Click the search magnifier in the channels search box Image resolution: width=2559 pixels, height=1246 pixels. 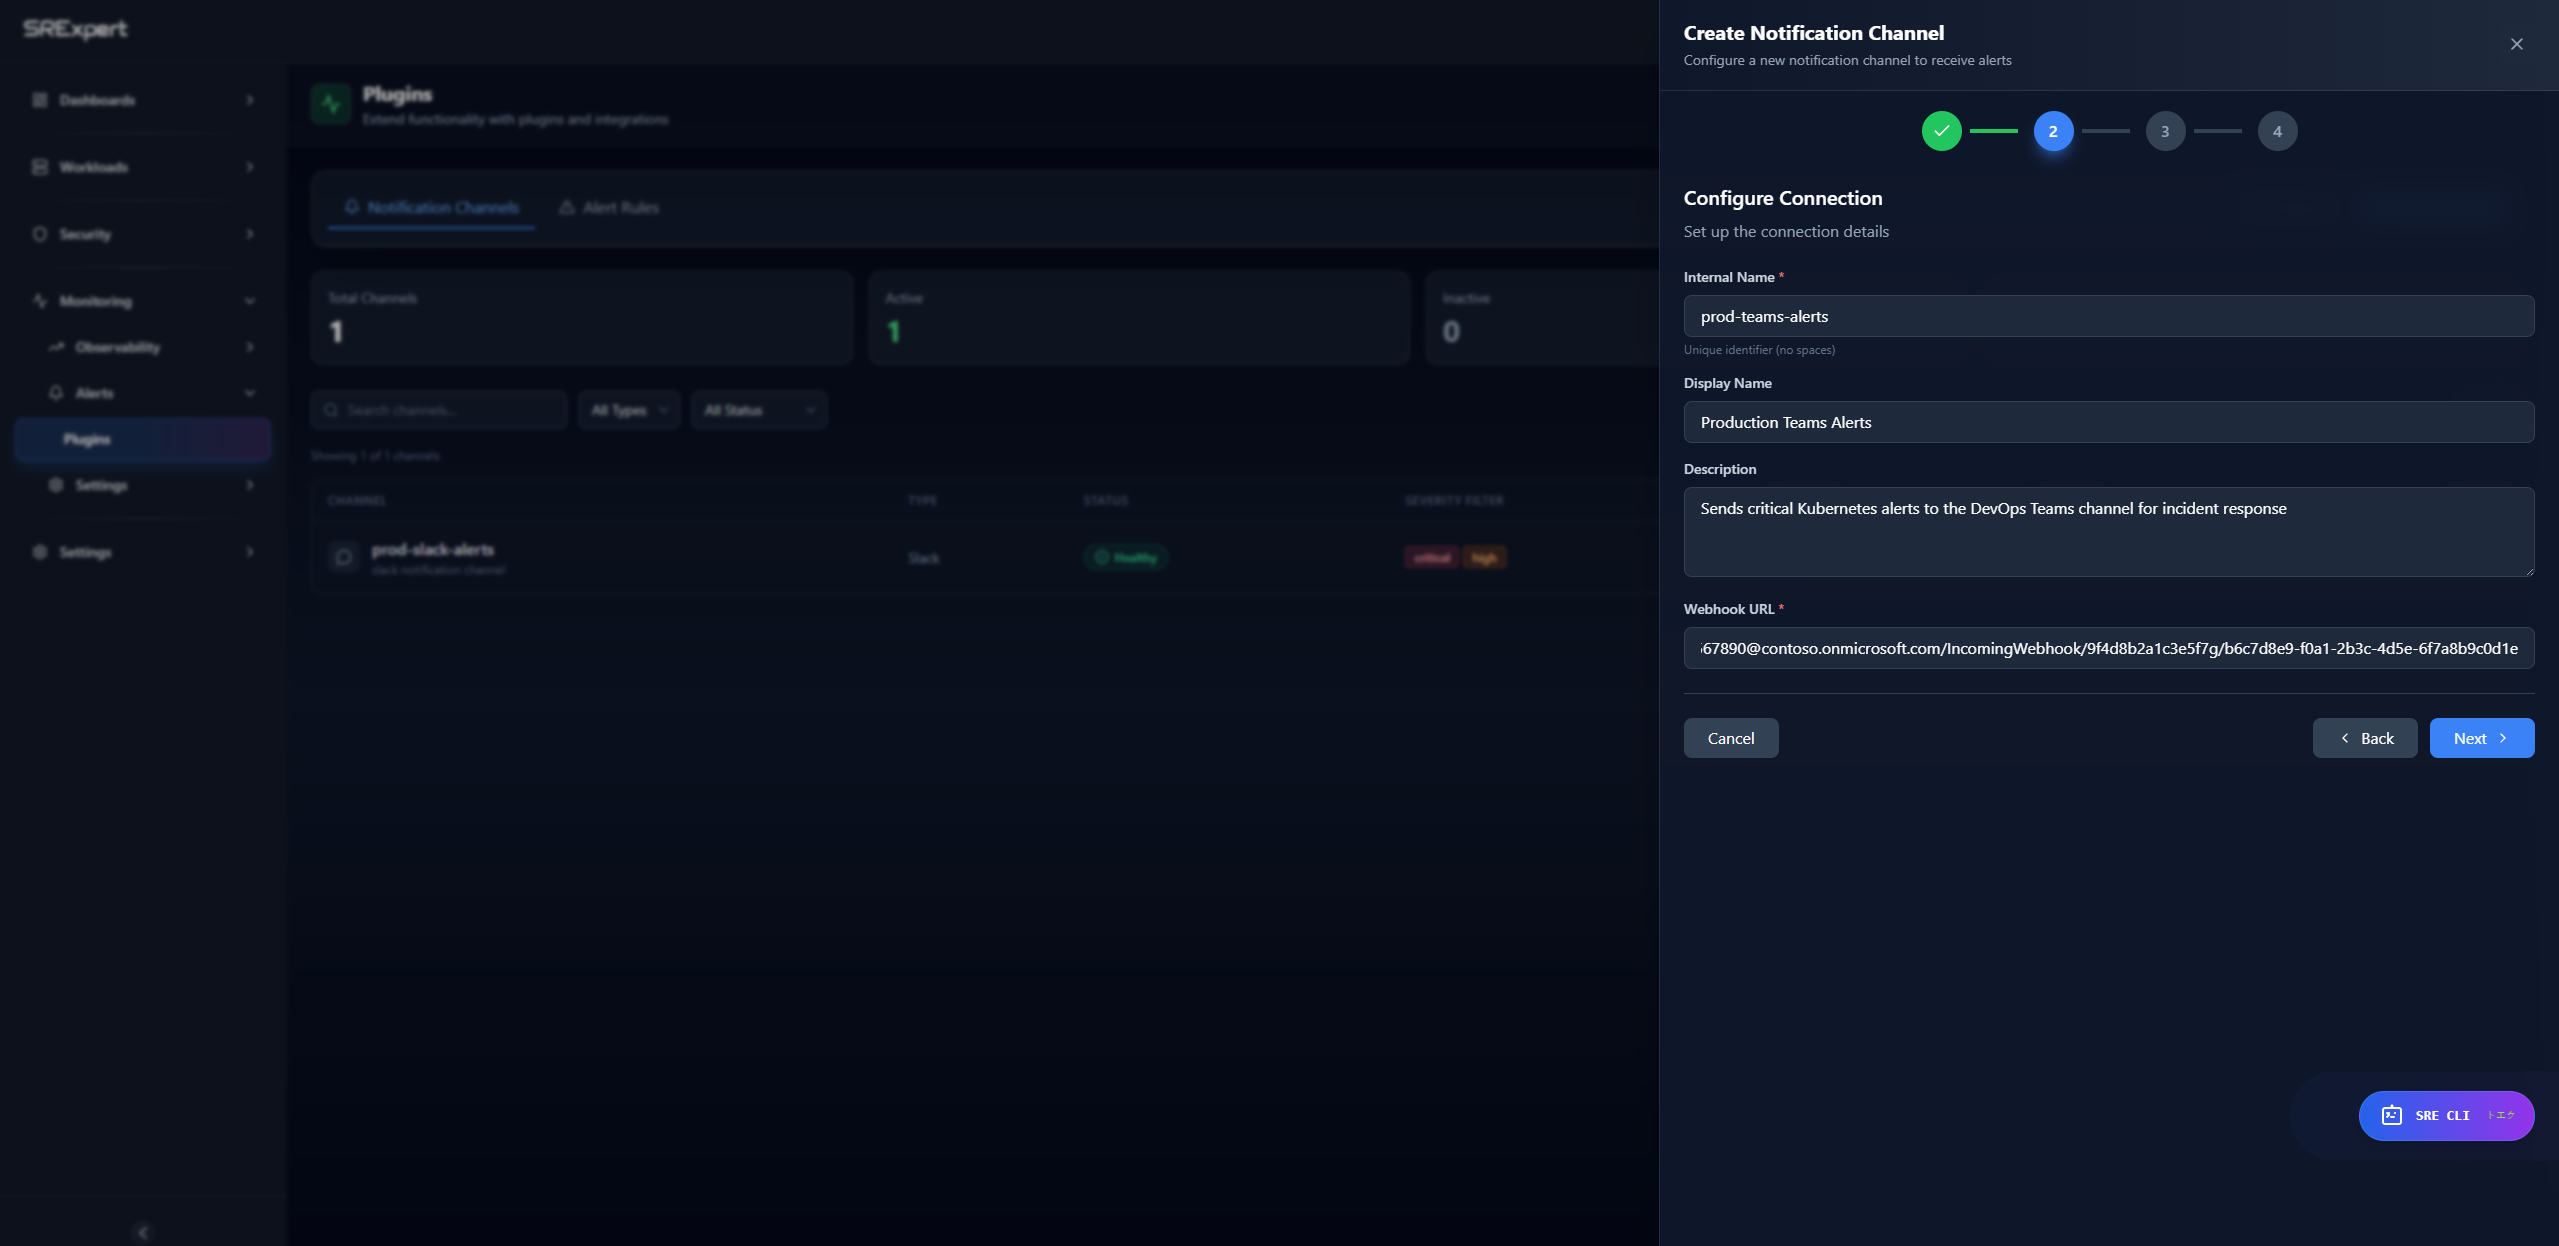pyautogui.click(x=333, y=410)
